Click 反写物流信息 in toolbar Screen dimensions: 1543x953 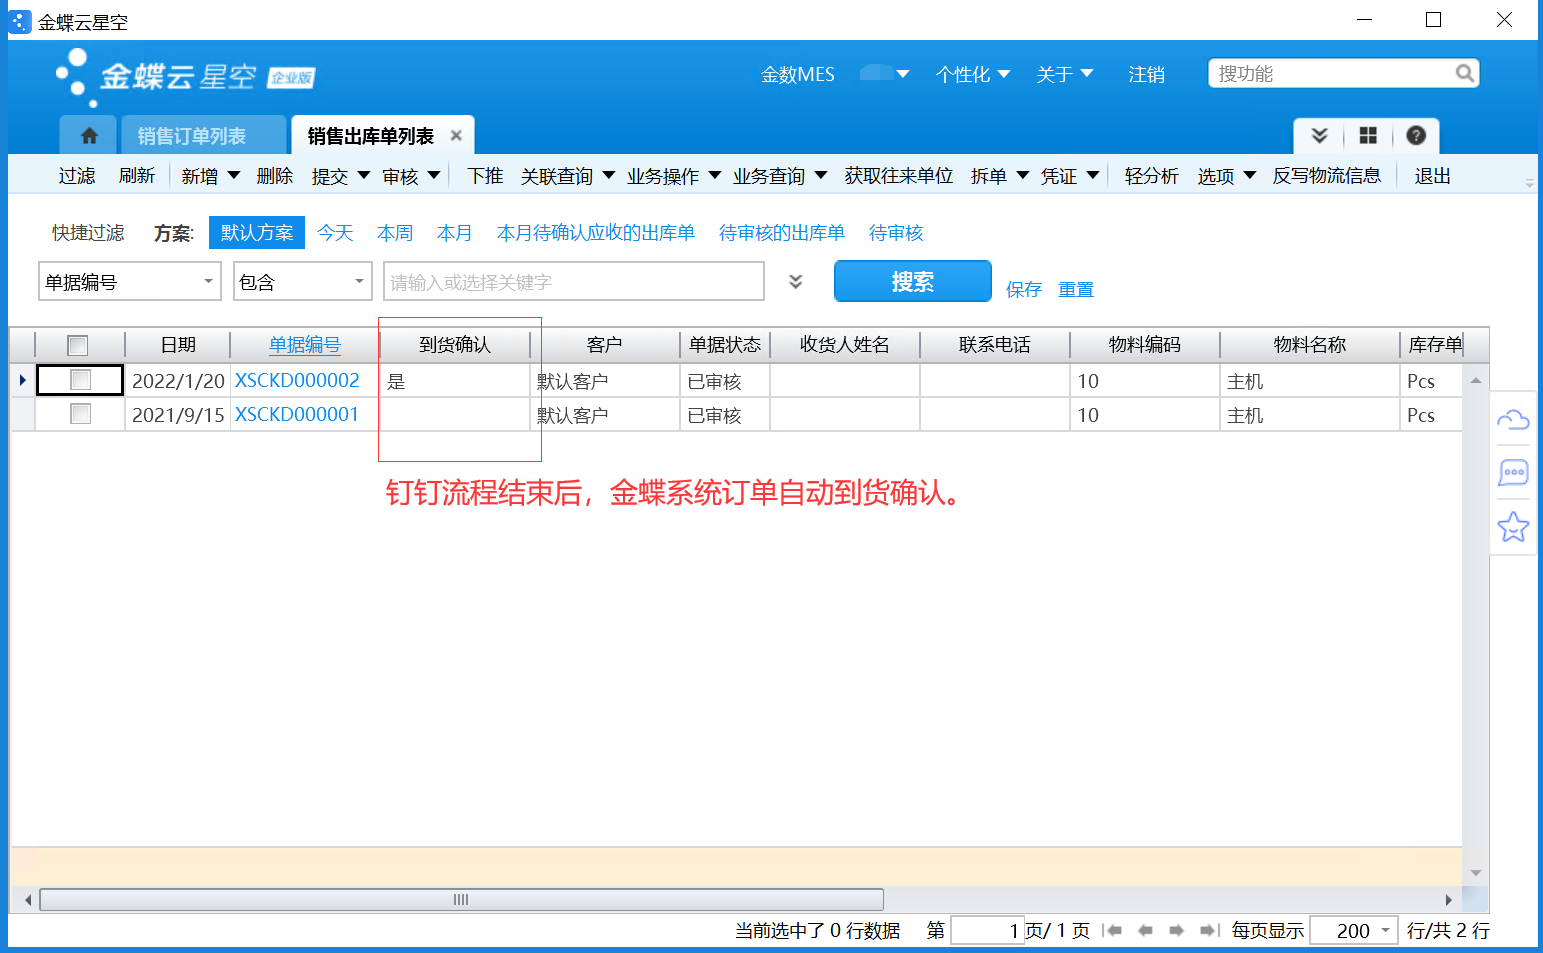[1327, 176]
